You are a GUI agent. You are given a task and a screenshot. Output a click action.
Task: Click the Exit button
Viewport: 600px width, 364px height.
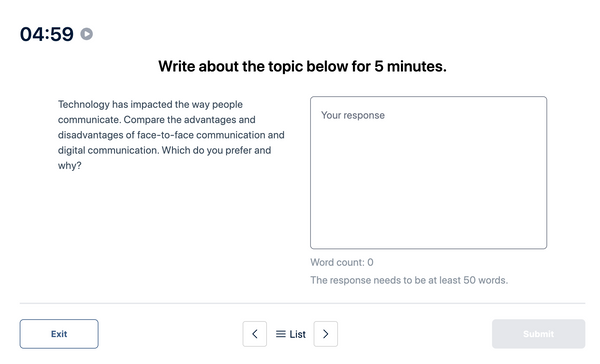pyautogui.click(x=59, y=334)
